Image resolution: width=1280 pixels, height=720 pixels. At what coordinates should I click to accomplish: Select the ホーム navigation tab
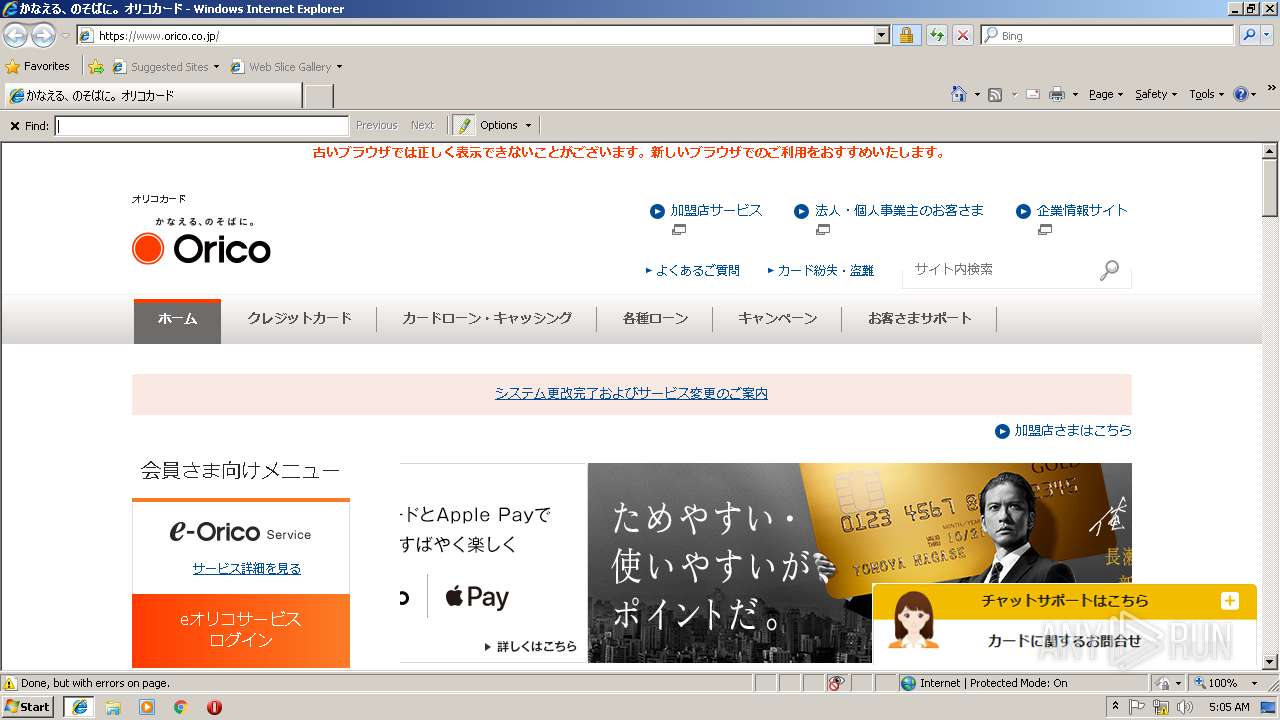pyautogui.click(x=177, y=319)
